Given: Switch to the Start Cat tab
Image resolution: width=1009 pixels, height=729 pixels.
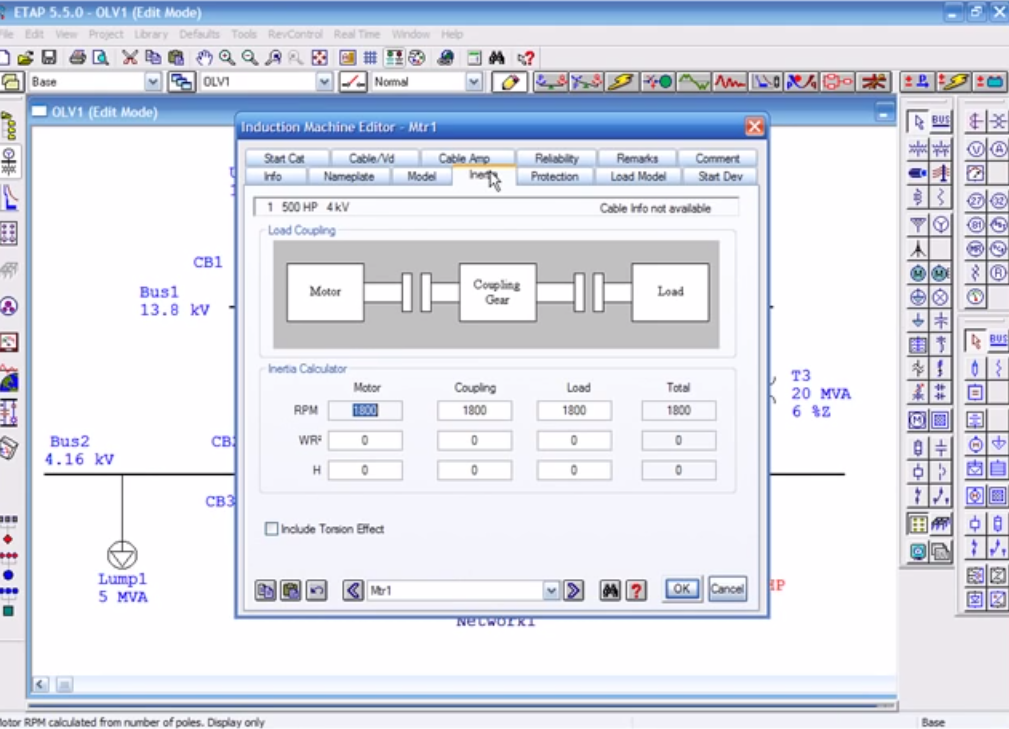Looking at the screenshot, I should click(284, 158).
